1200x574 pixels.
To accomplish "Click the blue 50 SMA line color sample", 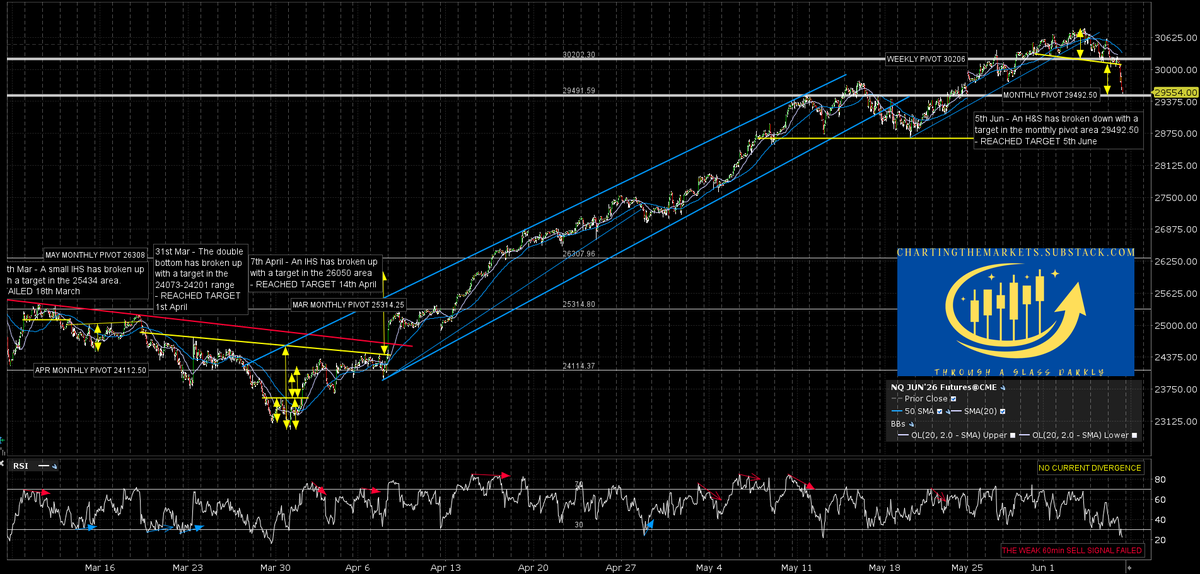I will coord(896,411).
